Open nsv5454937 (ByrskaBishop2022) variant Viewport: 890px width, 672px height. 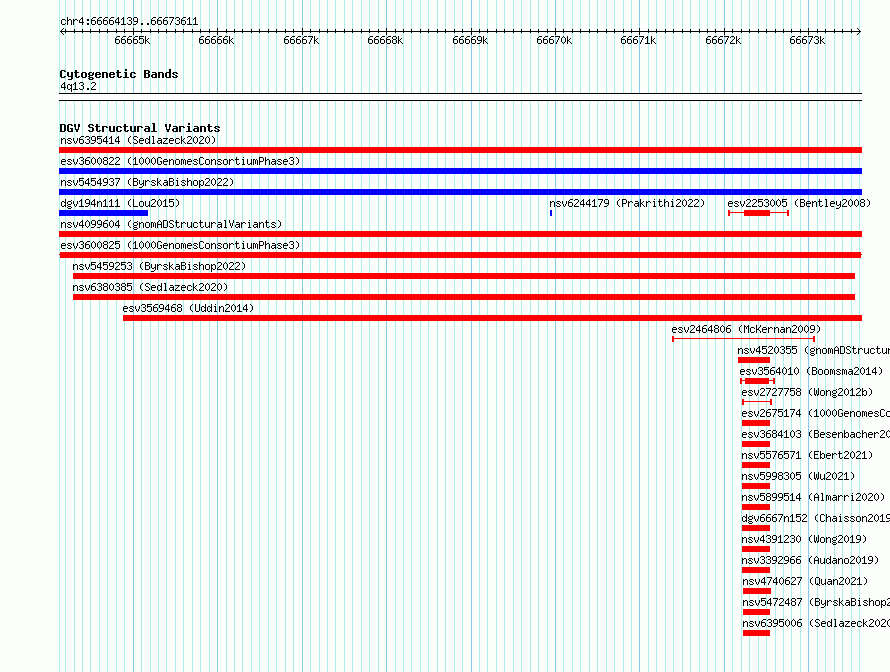147,182
